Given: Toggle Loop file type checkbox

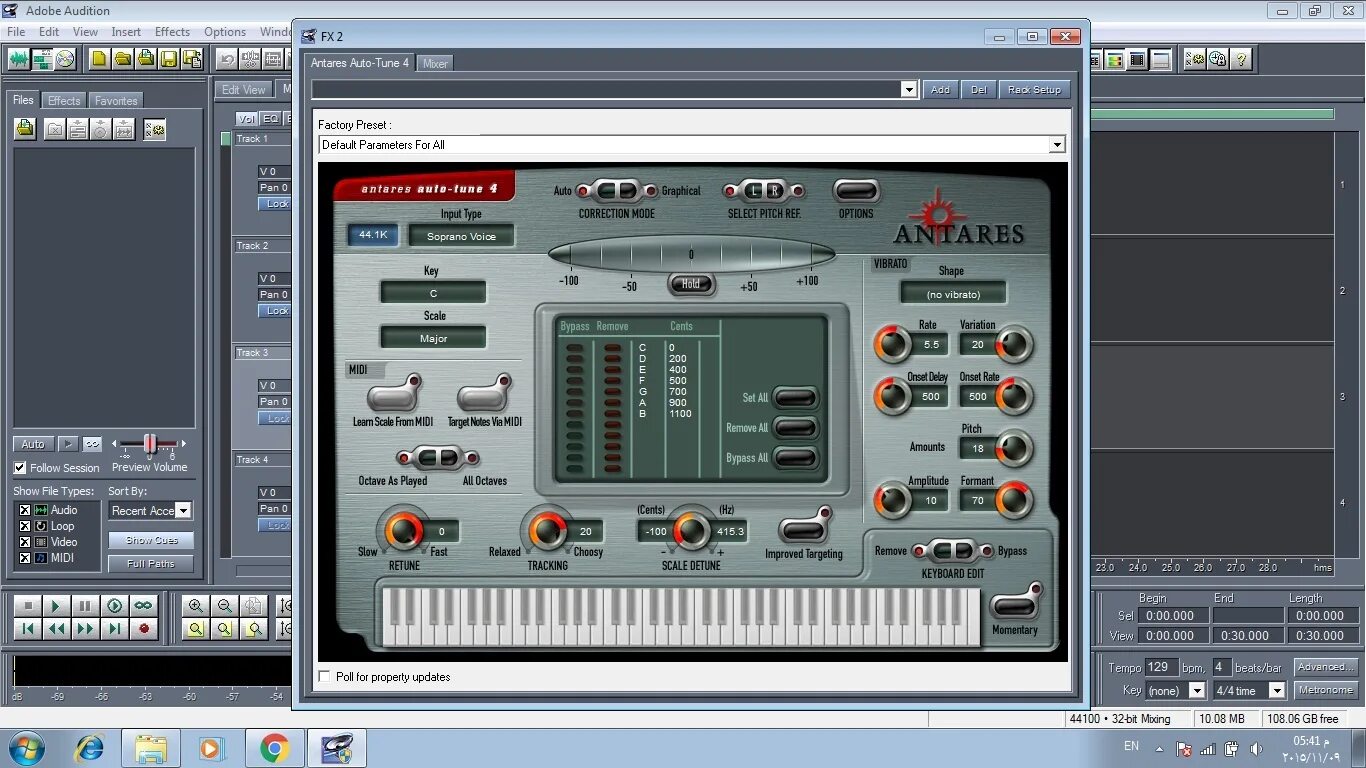Looking at the screenshot, I should tap(25, 526).
